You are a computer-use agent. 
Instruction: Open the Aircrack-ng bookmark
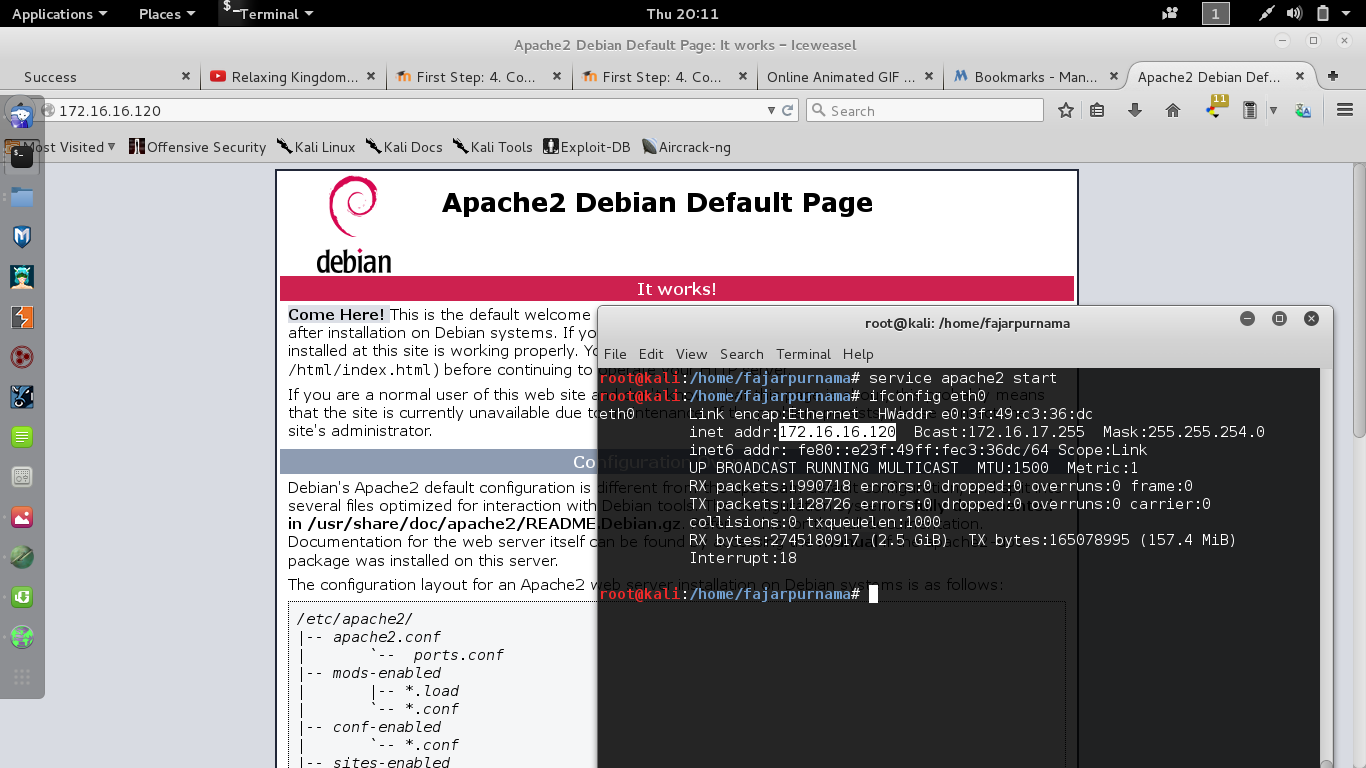tap(686, 147)
